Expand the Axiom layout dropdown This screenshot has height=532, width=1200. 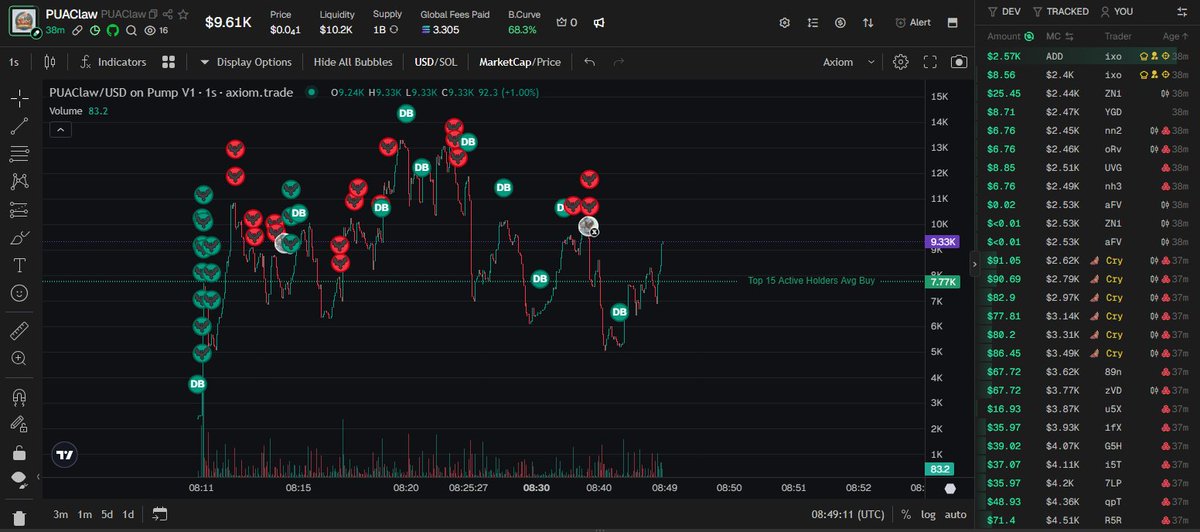point(848,62)
